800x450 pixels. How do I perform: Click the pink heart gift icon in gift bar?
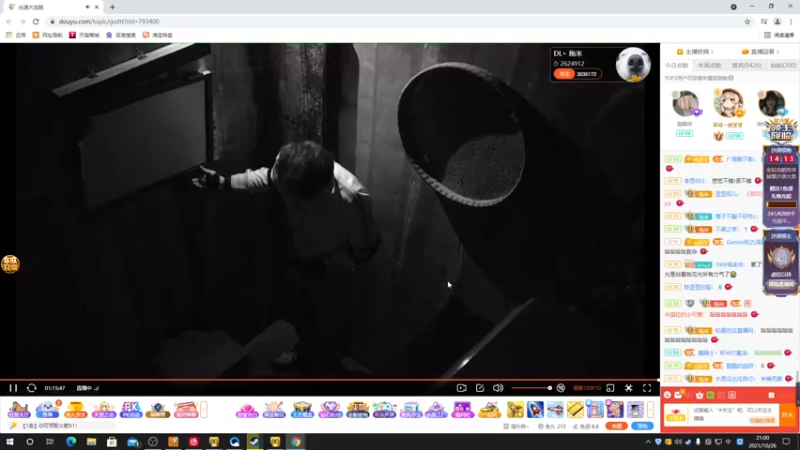[247, 410]
